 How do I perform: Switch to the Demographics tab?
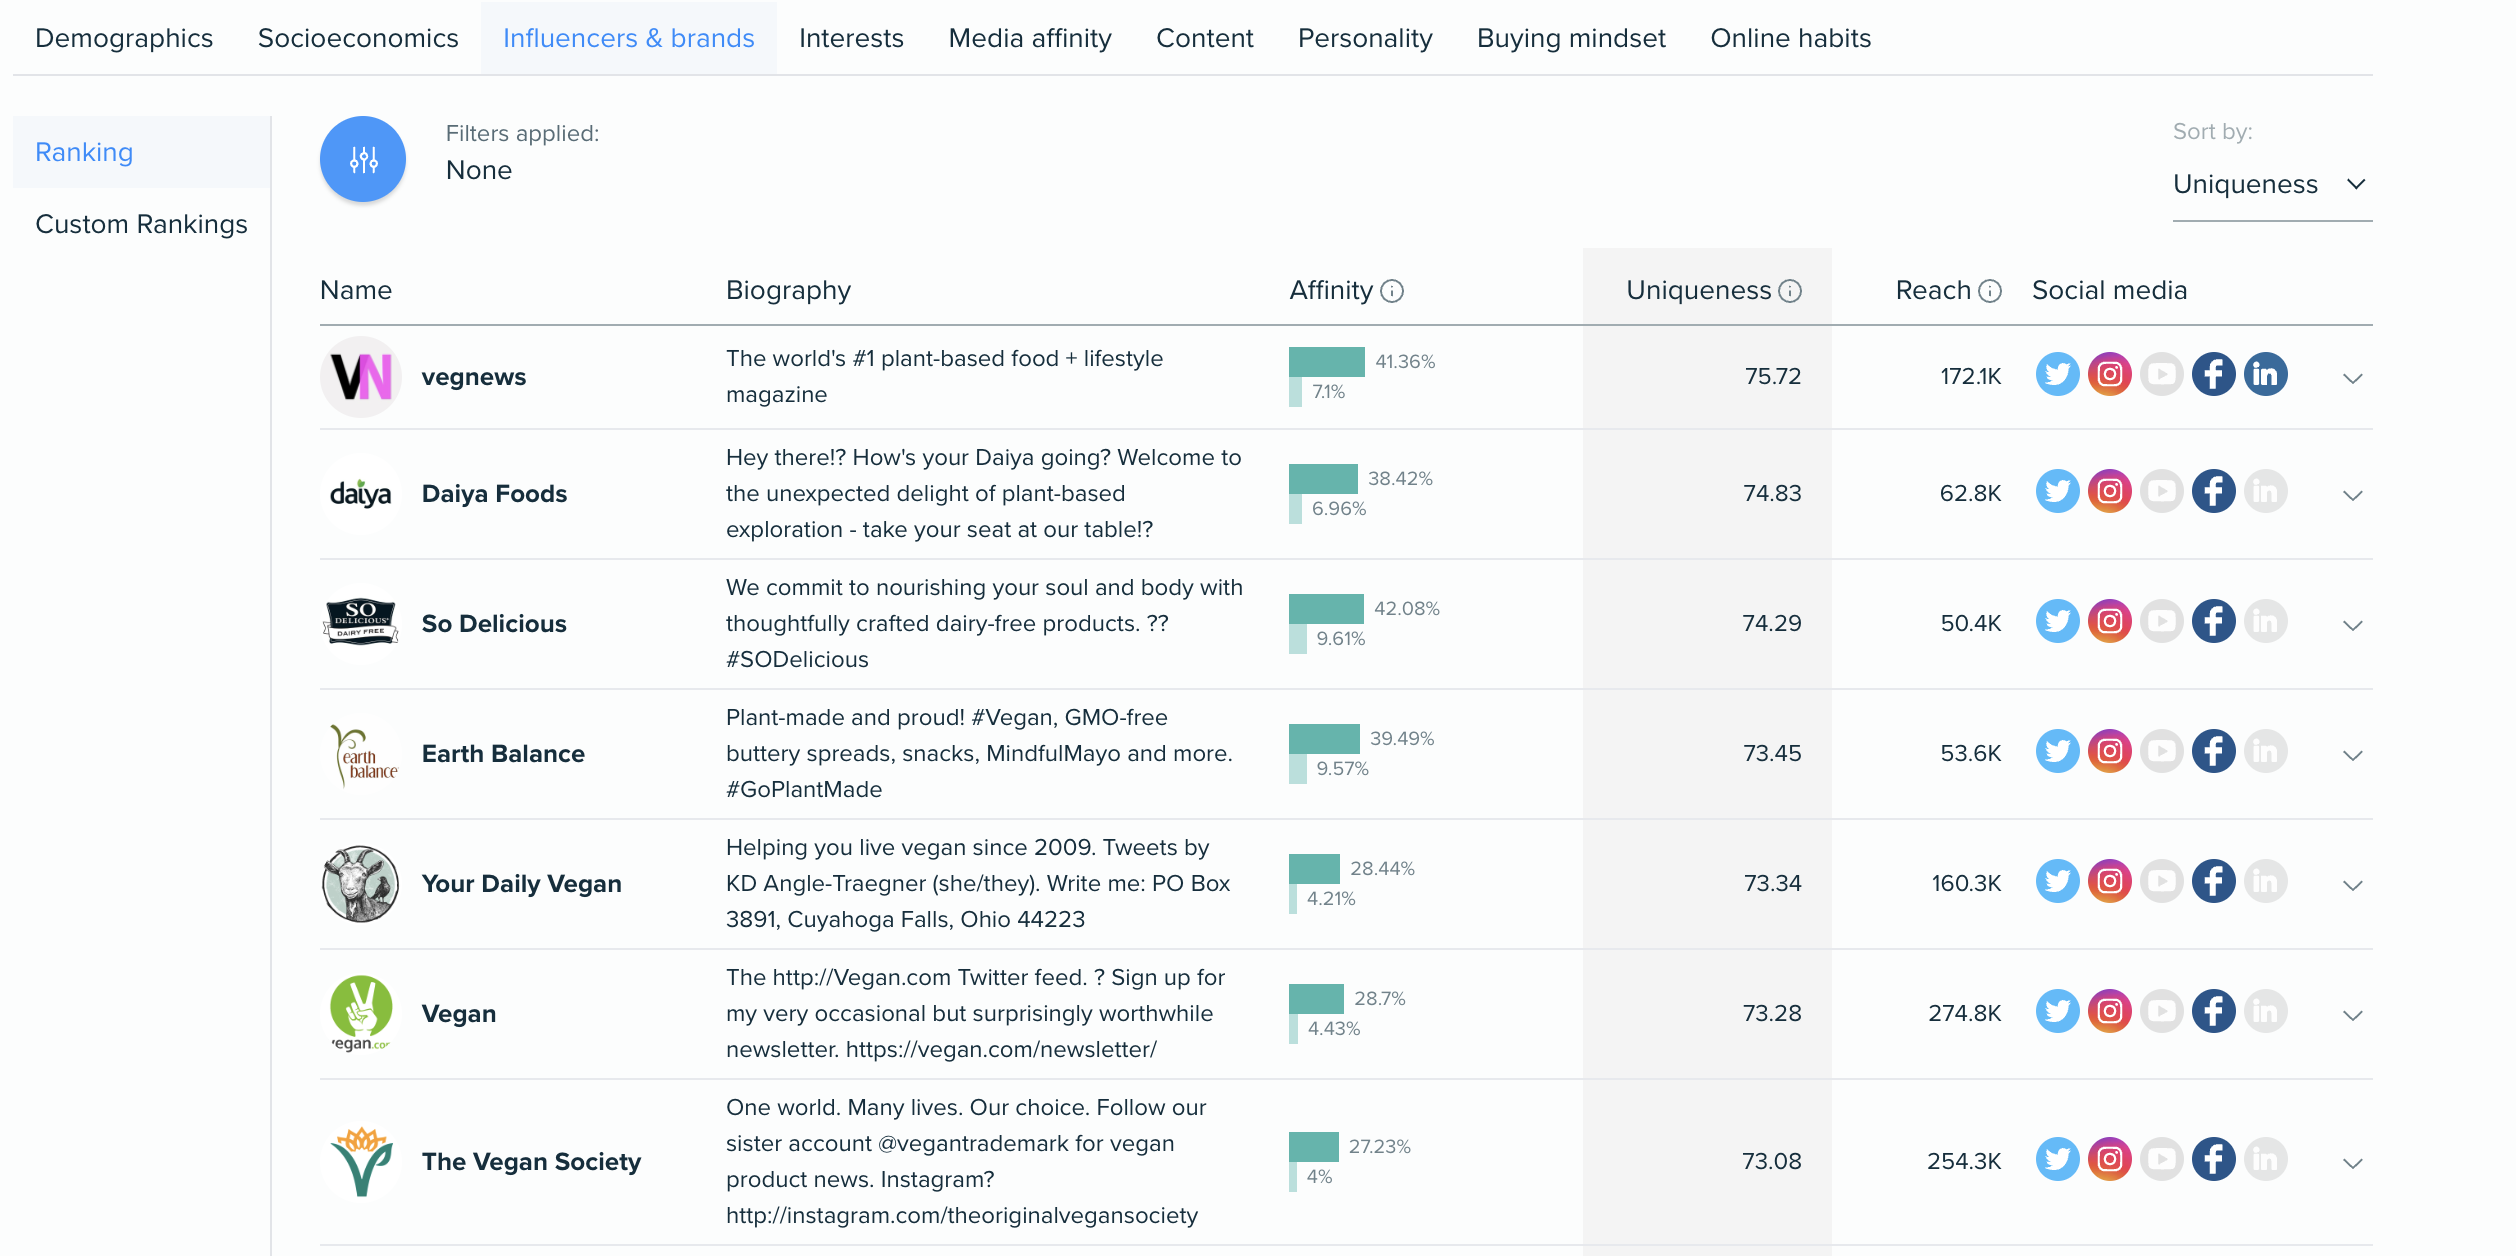coord(124,38)
